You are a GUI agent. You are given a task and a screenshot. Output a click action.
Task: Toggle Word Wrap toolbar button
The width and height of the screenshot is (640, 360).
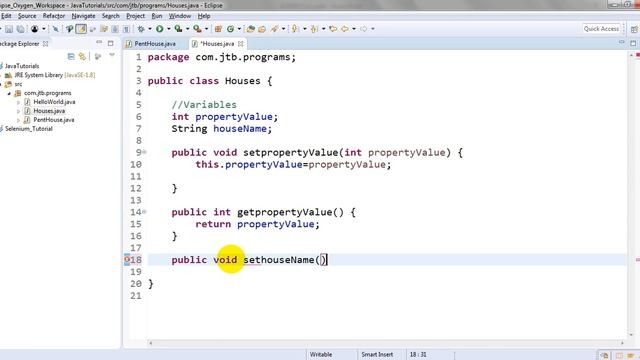pyautogui.click(x=104, y=29)
